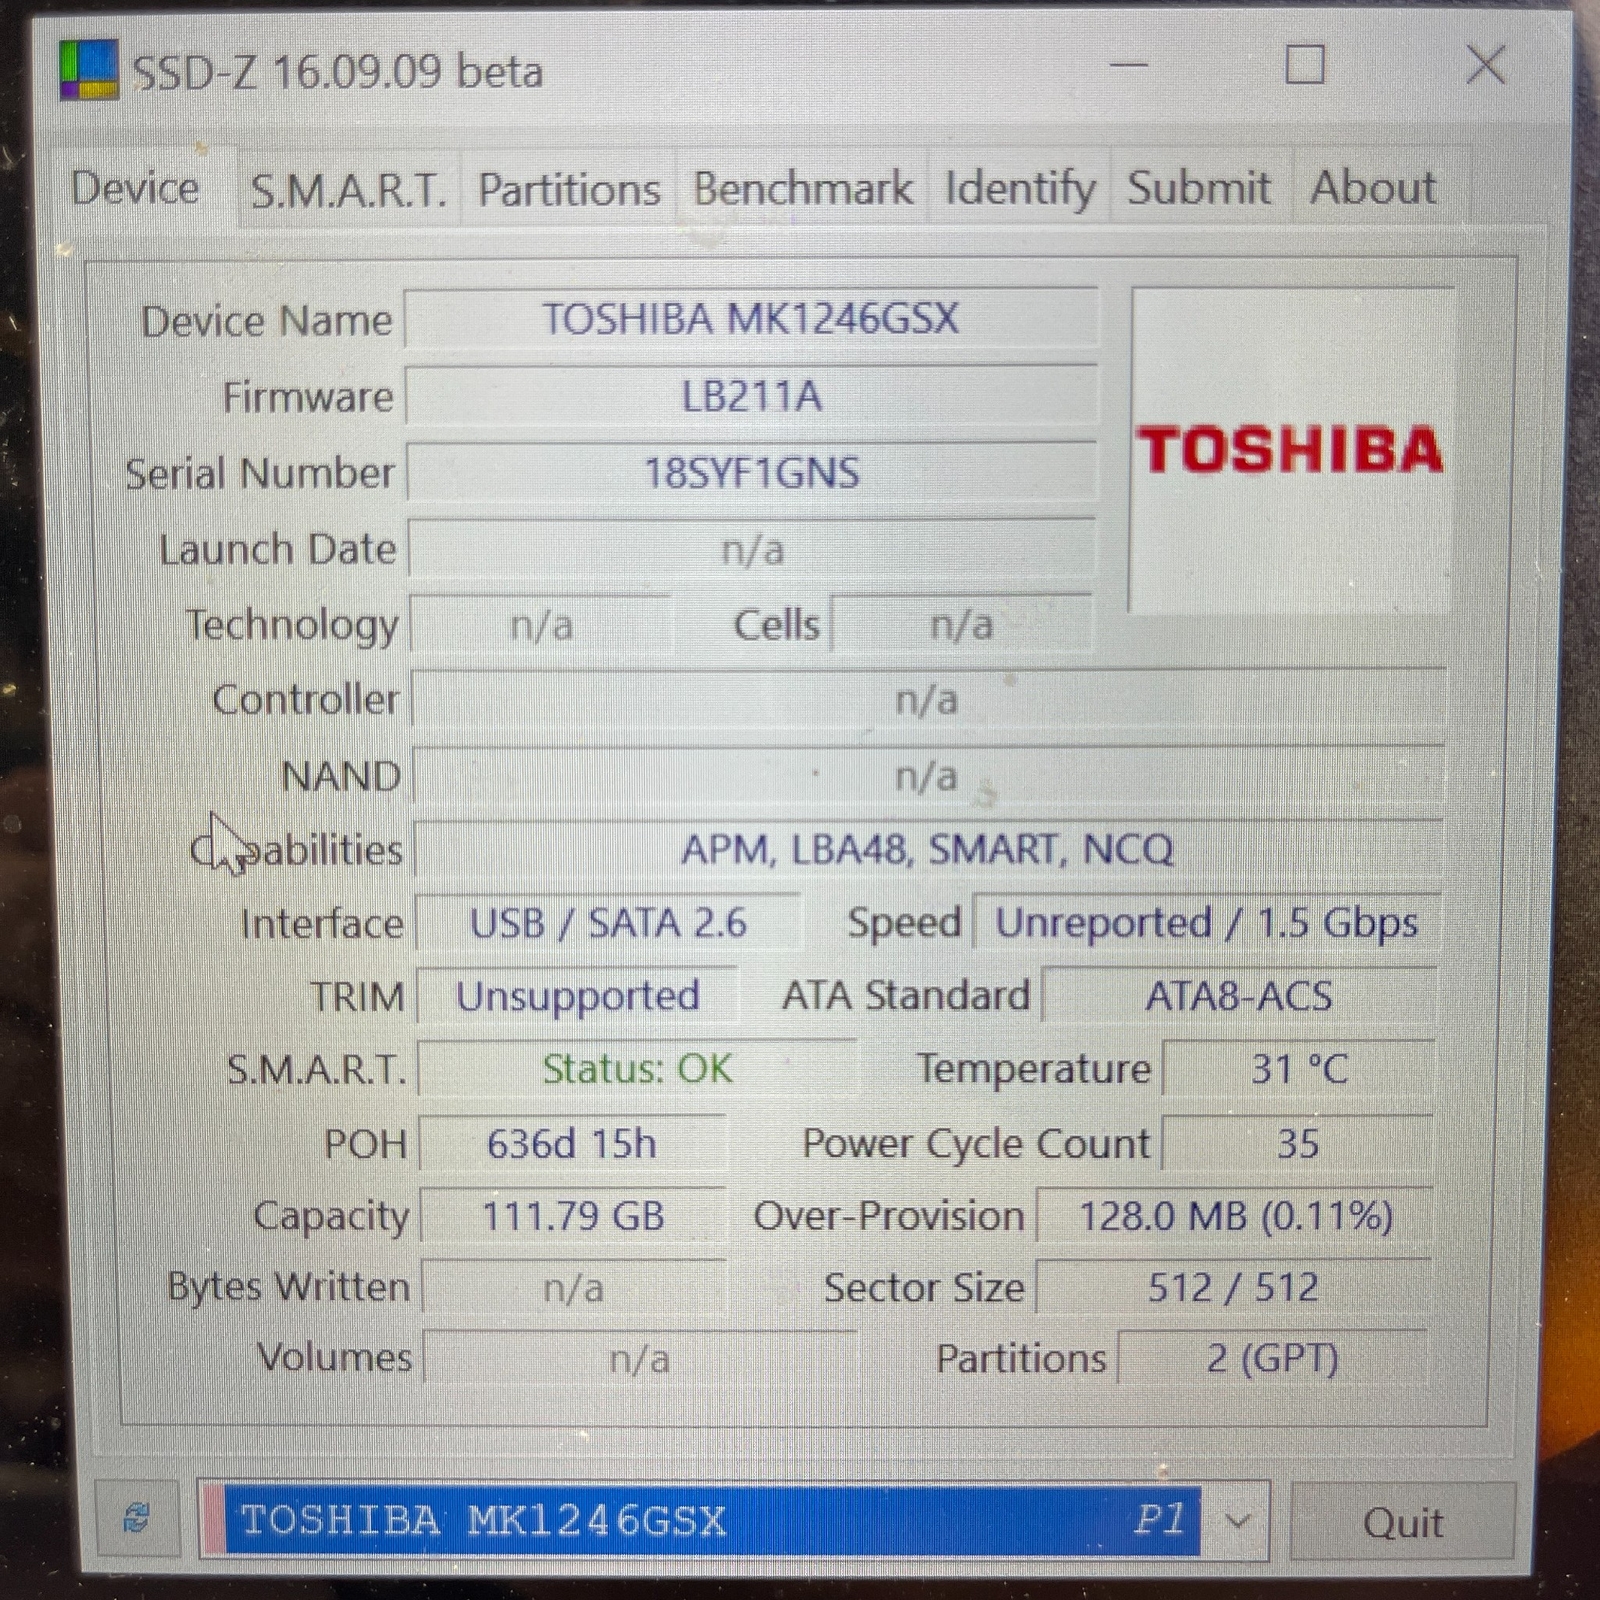Click the Temperature value 31 °C
Screen dimensions: 1600x1600
[x=1299, y=1069]
